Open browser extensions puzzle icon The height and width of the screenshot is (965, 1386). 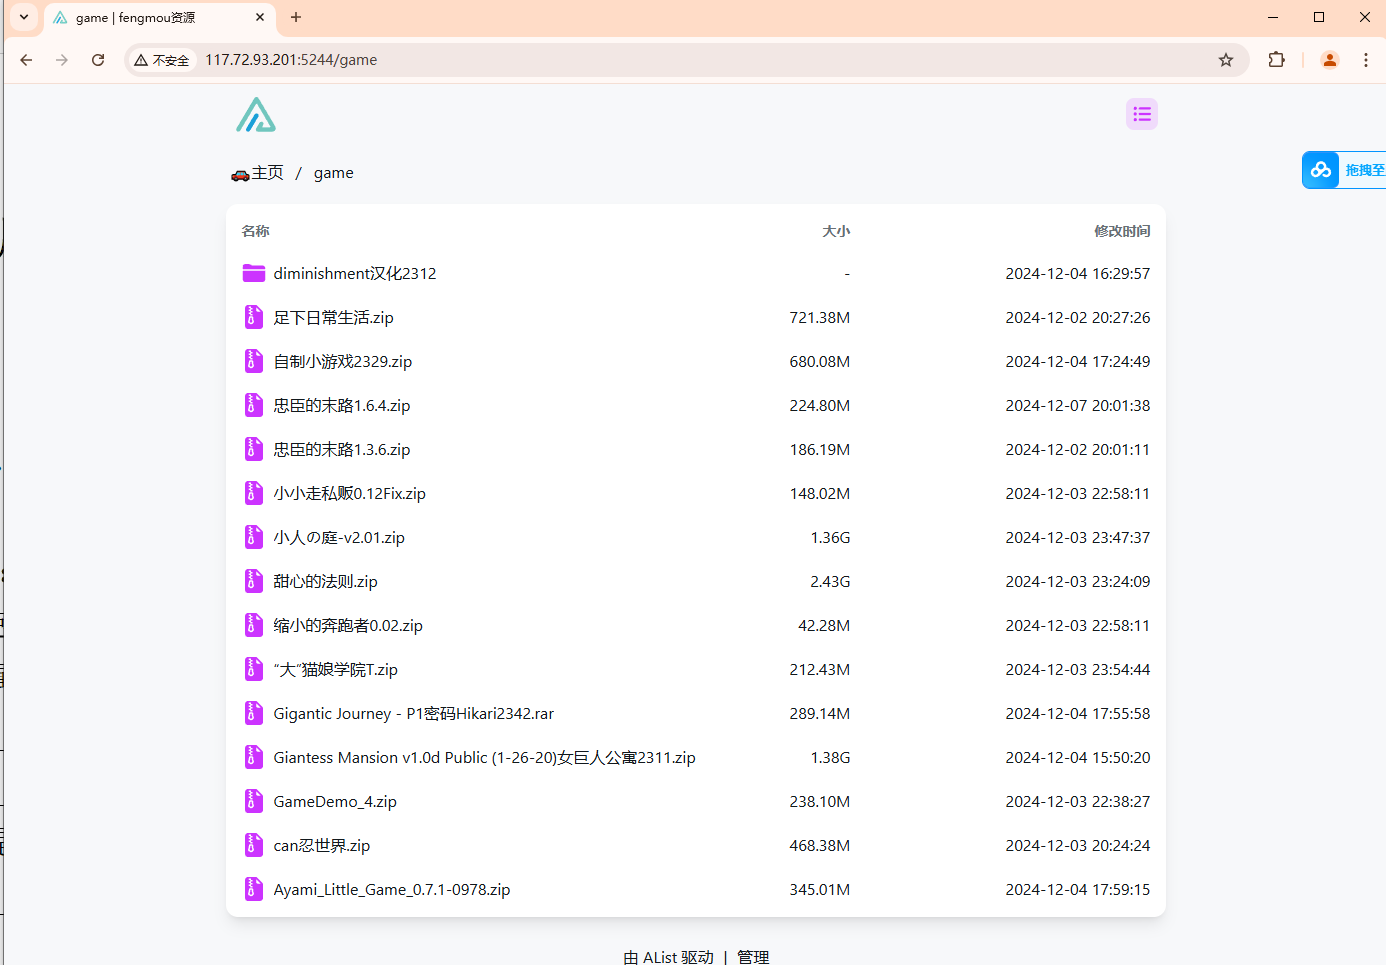[1276, 60]
